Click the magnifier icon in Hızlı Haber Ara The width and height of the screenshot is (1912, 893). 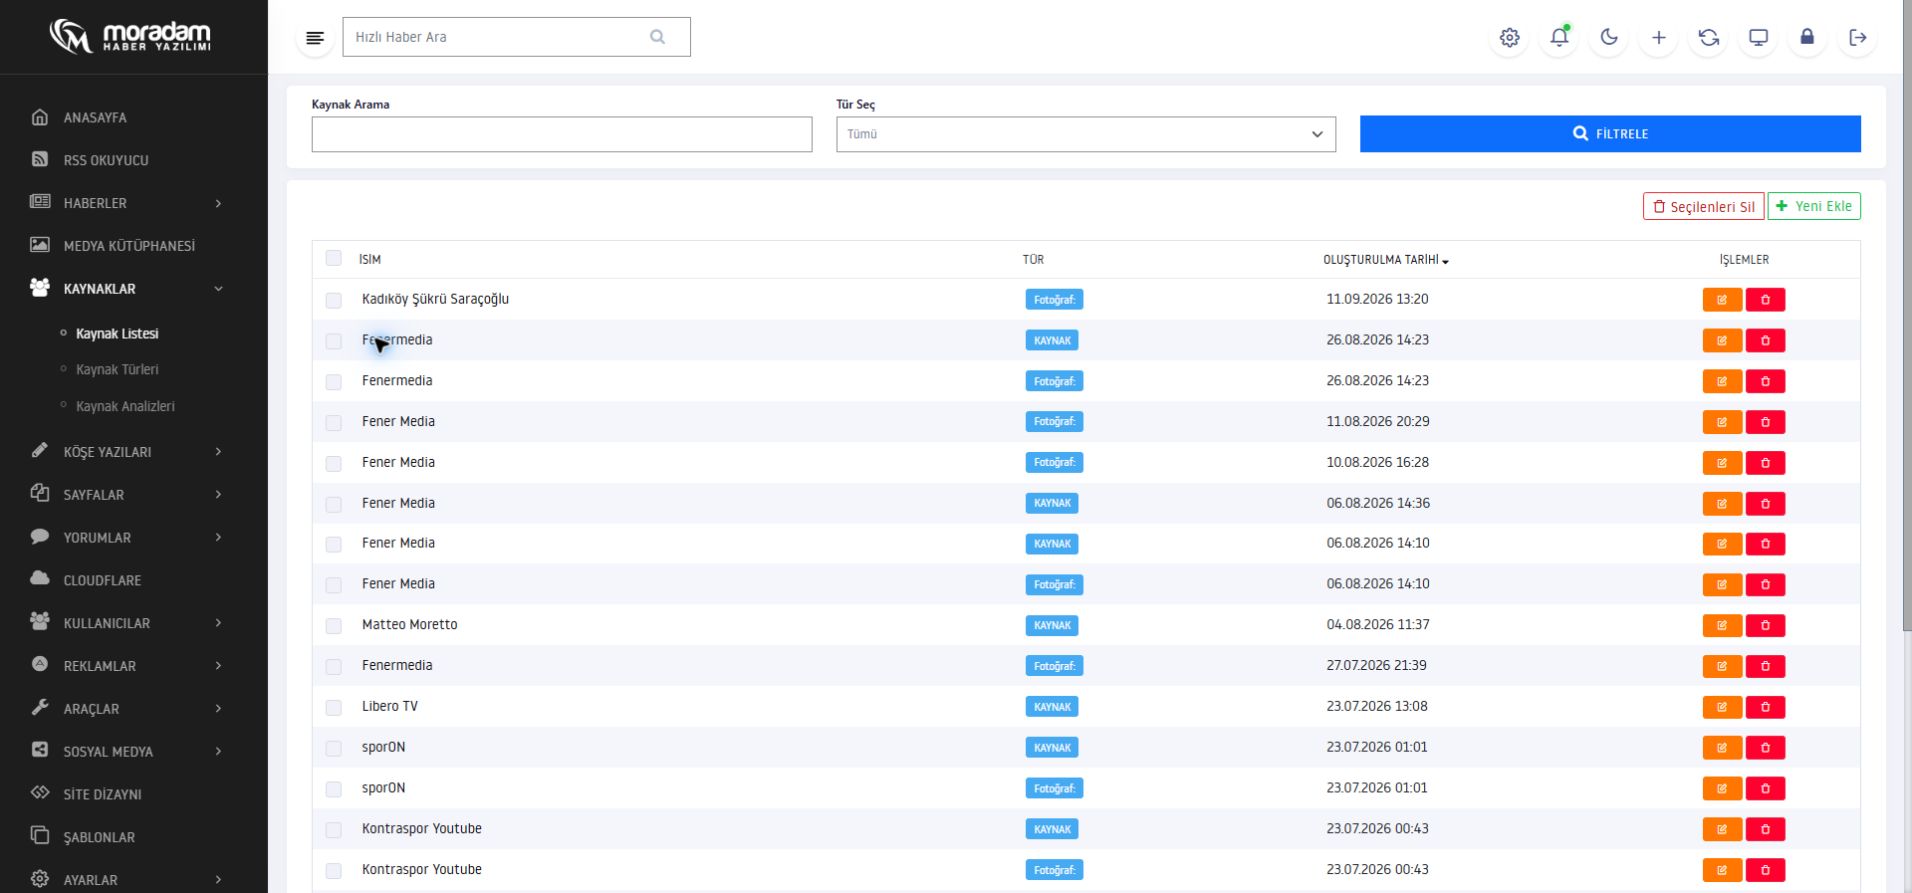(x=657, y=37)
